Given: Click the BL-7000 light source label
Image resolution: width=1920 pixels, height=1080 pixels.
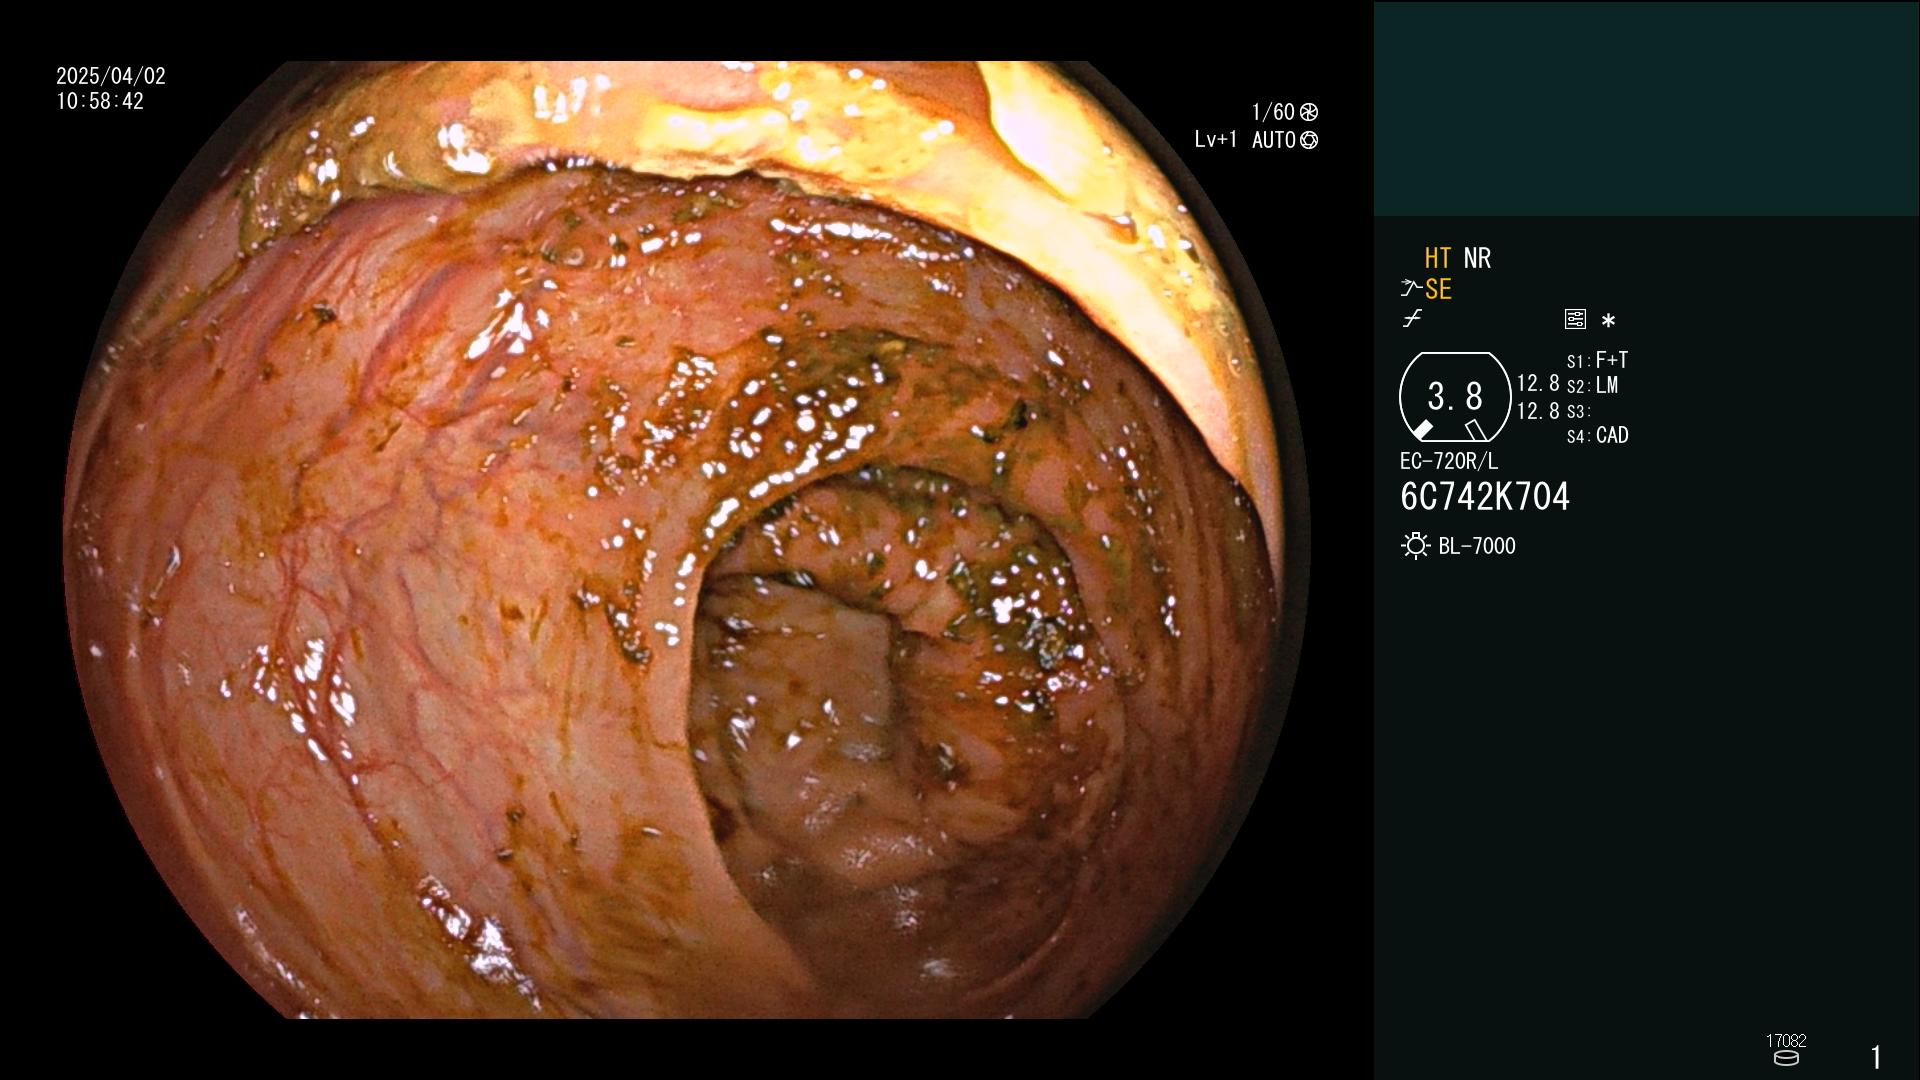Looking at the screenshot, I should click(1477, 546).
